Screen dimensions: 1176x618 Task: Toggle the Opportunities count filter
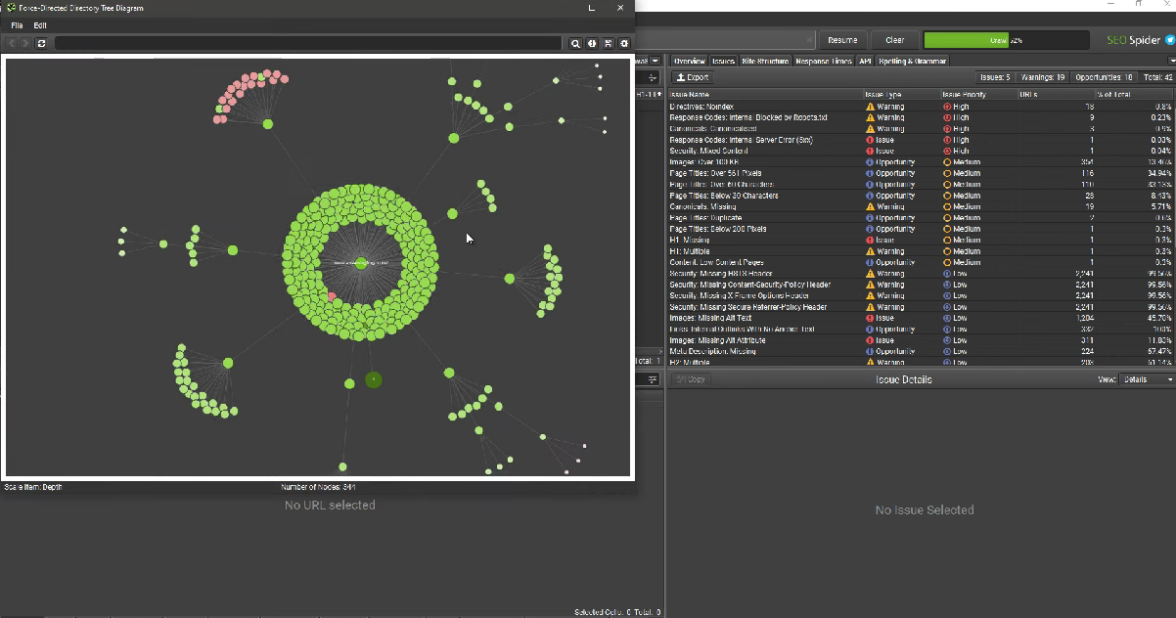[x=1103, y=77]
